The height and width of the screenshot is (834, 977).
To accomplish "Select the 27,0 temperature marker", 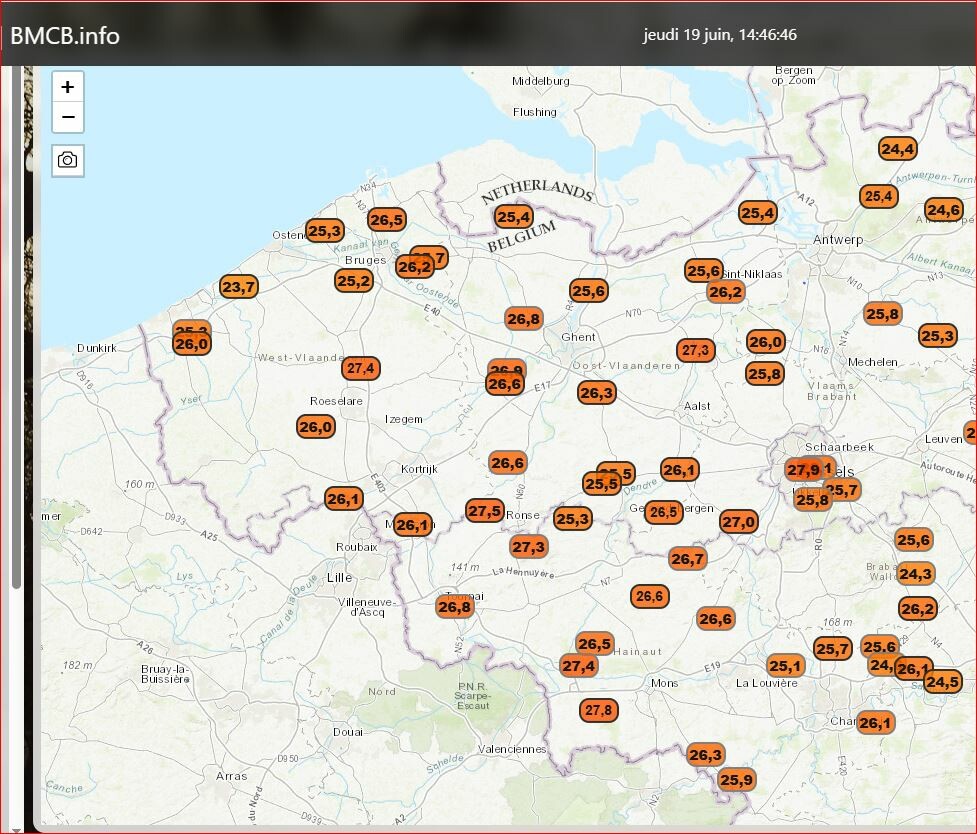I will [739, 521].
